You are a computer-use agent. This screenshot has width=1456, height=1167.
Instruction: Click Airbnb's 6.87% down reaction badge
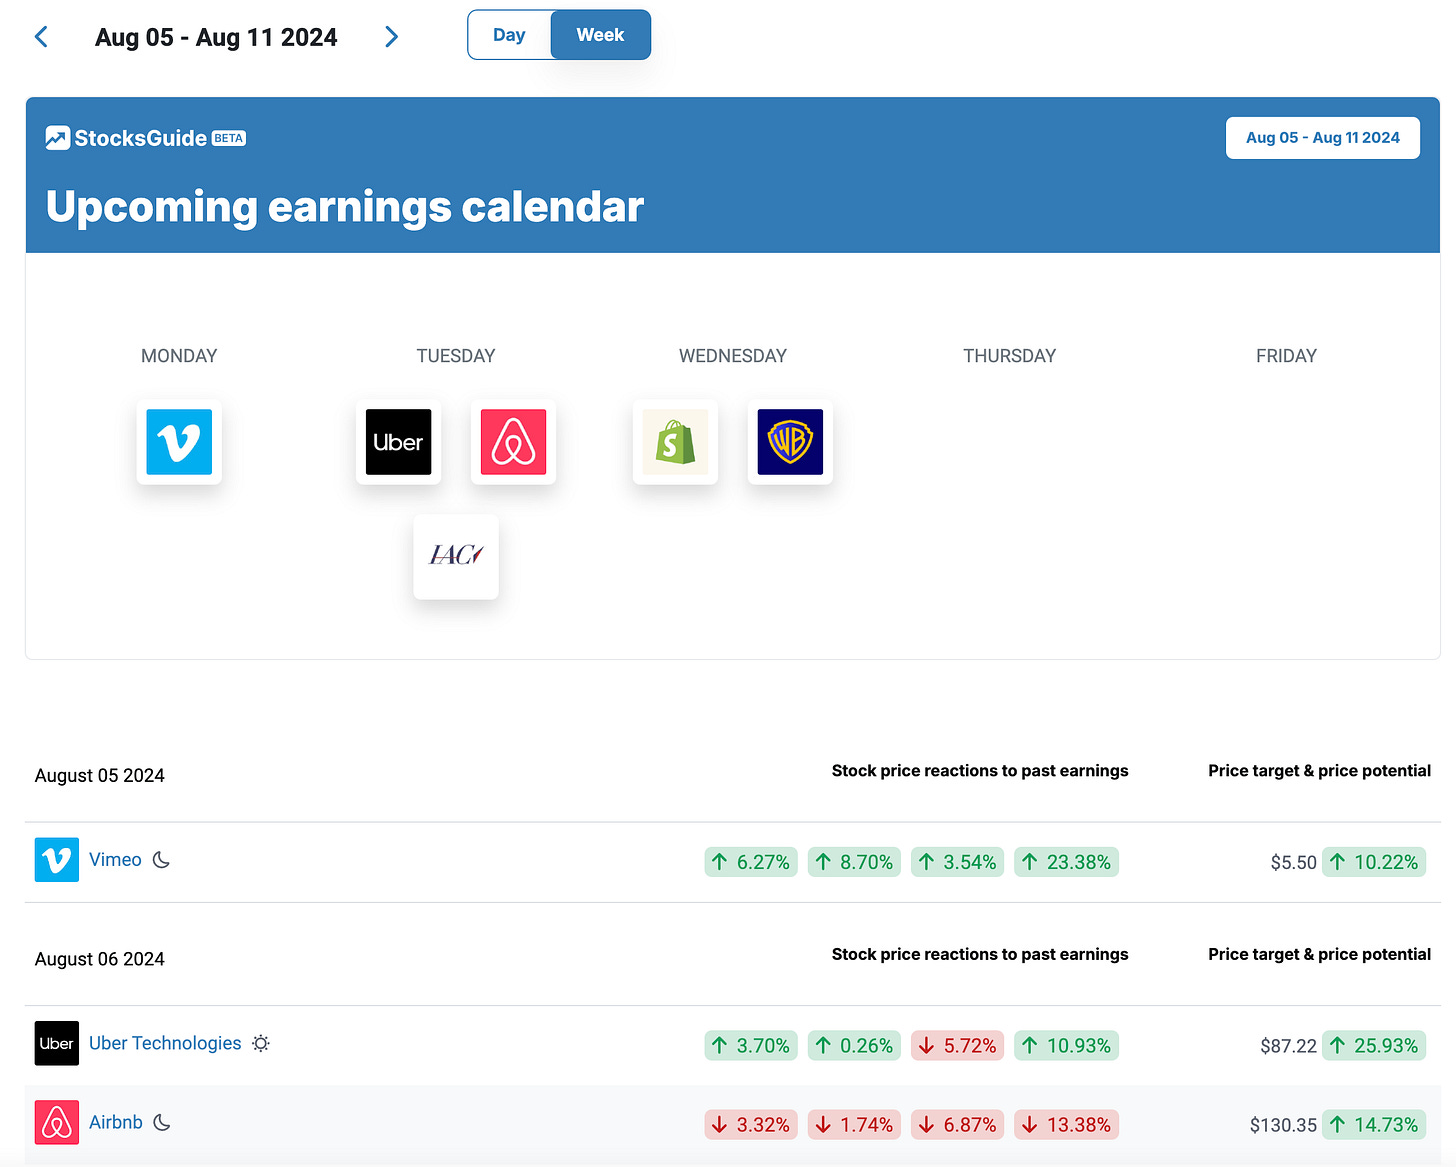click(x=957, y=1125)
